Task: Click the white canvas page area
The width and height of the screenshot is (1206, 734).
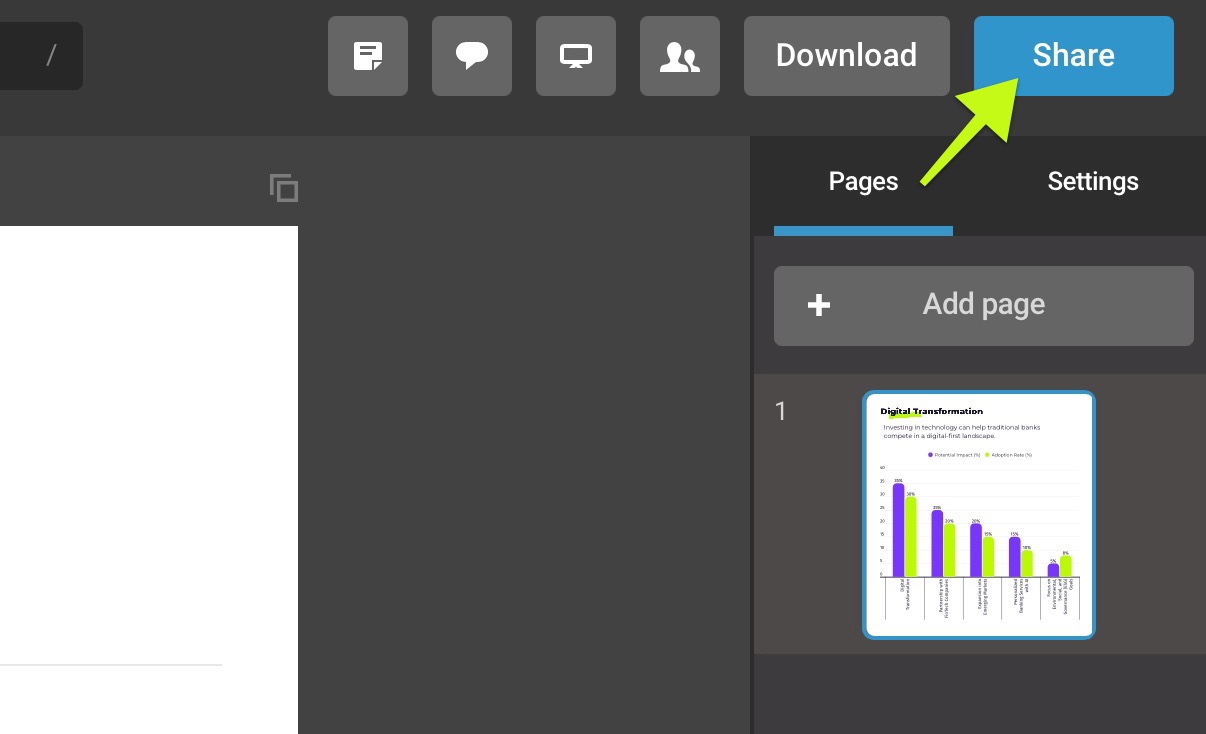Action: pyautogui.click(x=149, y=450)
